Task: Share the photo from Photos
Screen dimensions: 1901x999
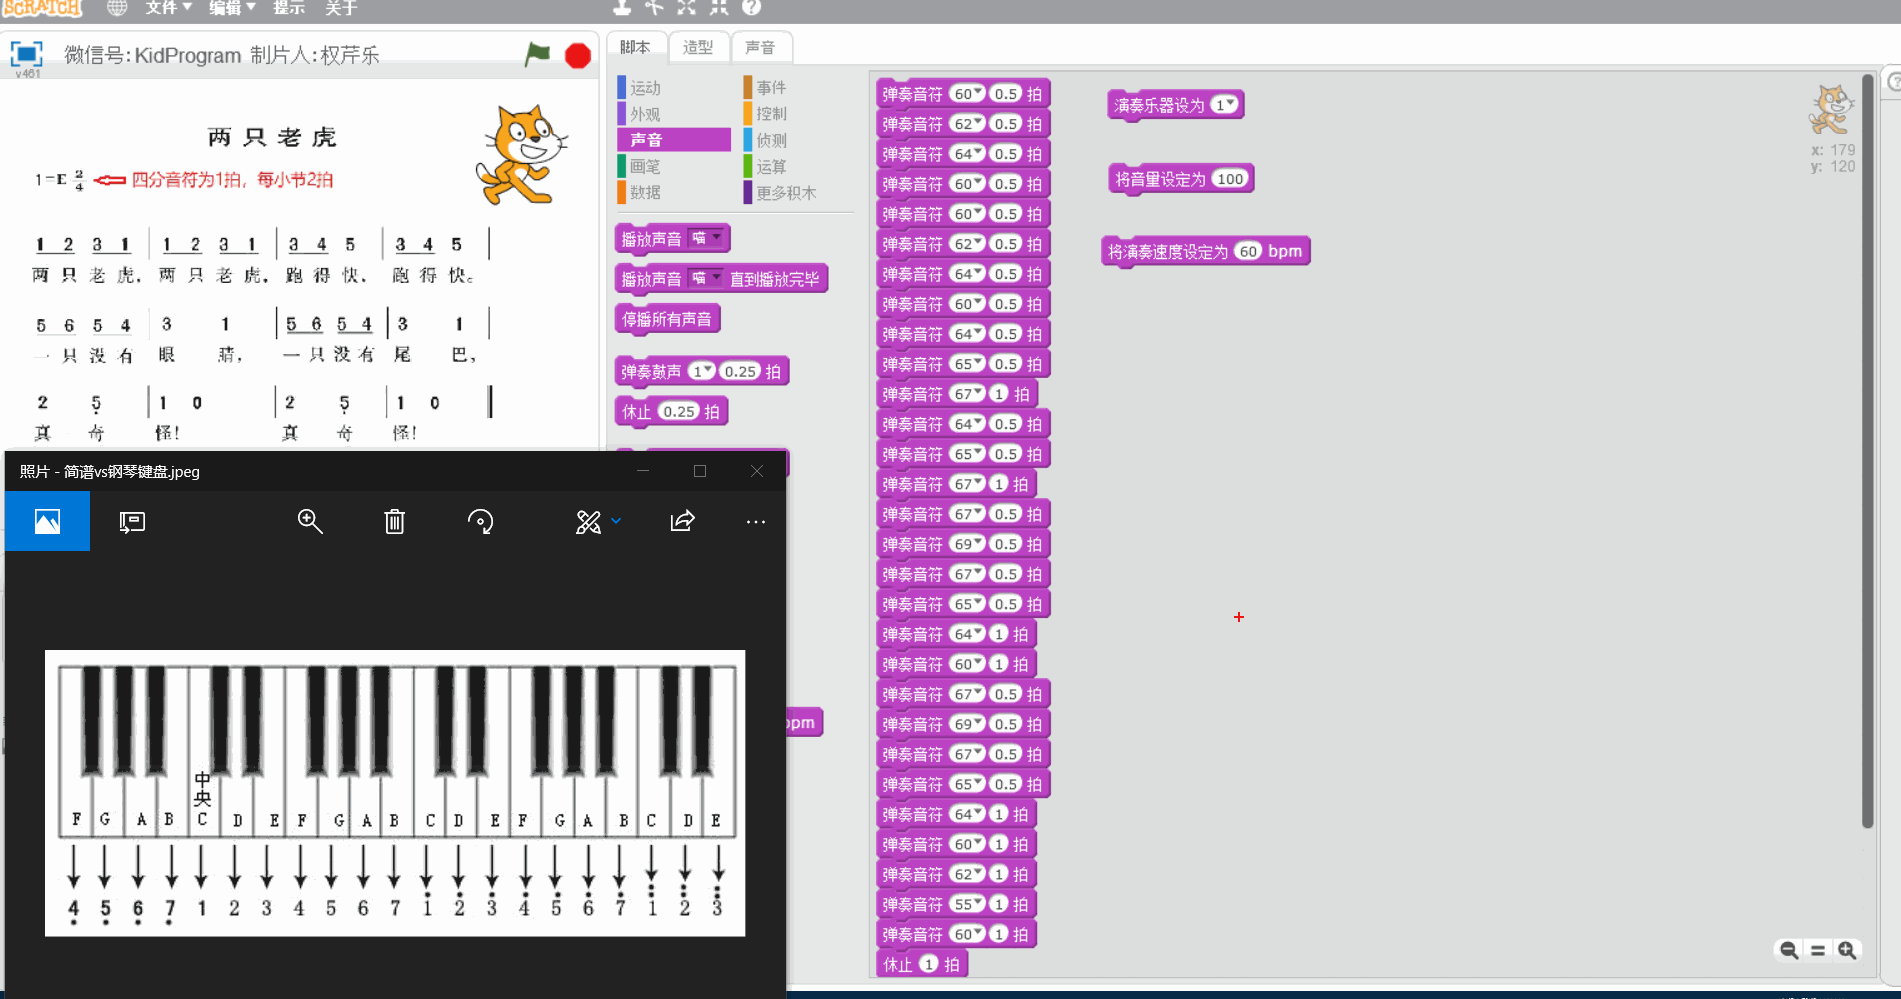Action: (682, 521)
